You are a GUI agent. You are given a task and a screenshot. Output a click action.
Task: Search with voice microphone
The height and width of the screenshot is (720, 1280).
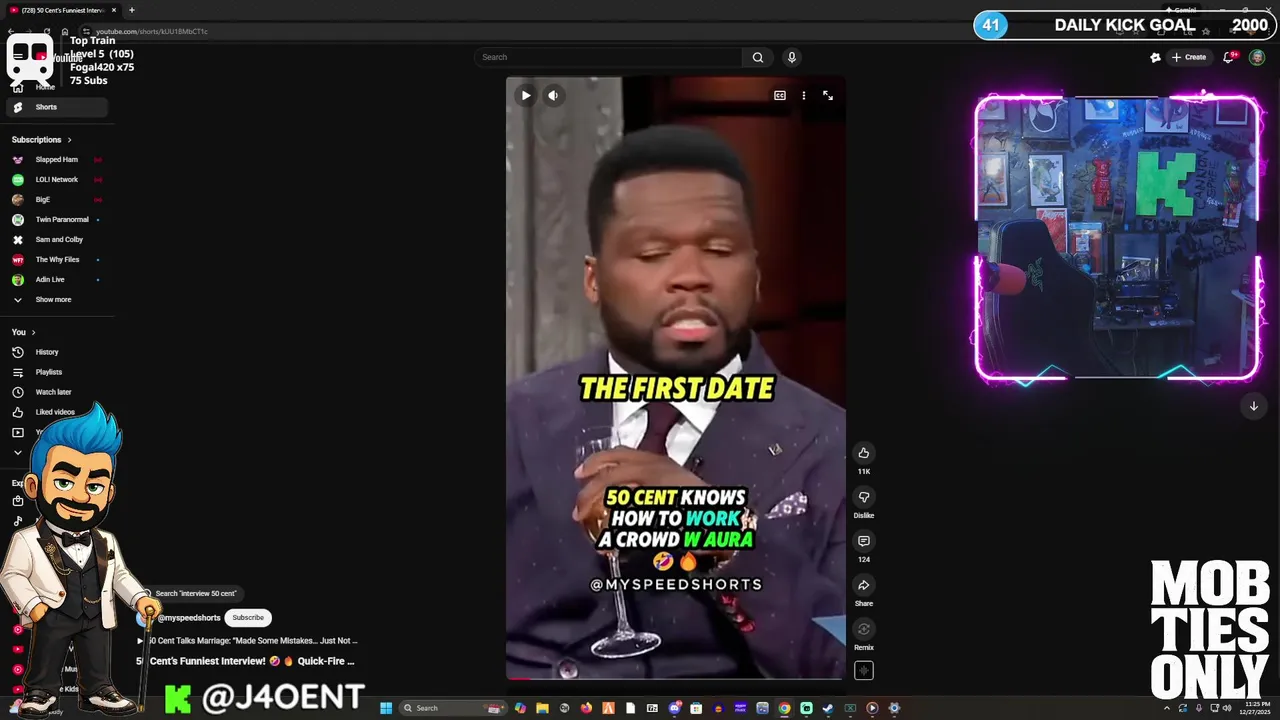pyautogui.click(x=792, y=57)
